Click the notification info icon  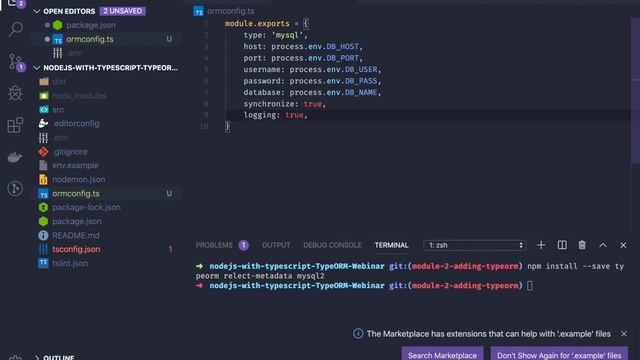click(358, 333)
